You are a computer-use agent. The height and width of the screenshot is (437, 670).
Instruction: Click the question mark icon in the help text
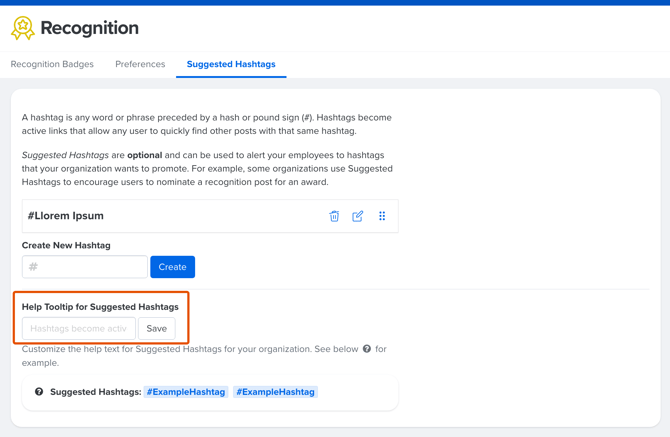coord(367,349)
